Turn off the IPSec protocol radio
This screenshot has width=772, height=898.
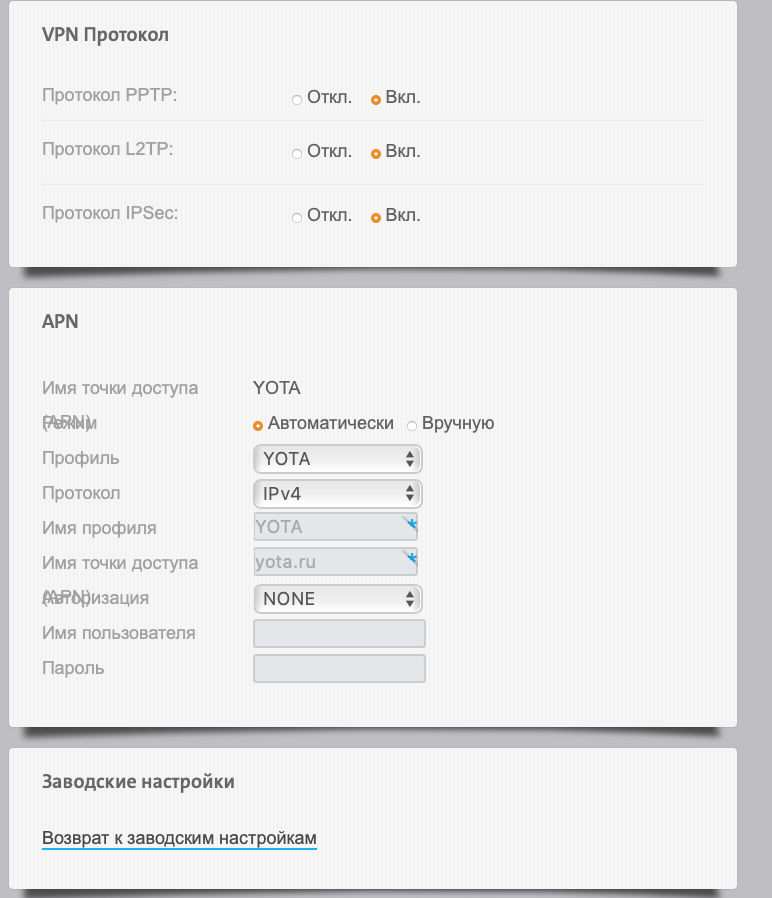coord(297,218)
